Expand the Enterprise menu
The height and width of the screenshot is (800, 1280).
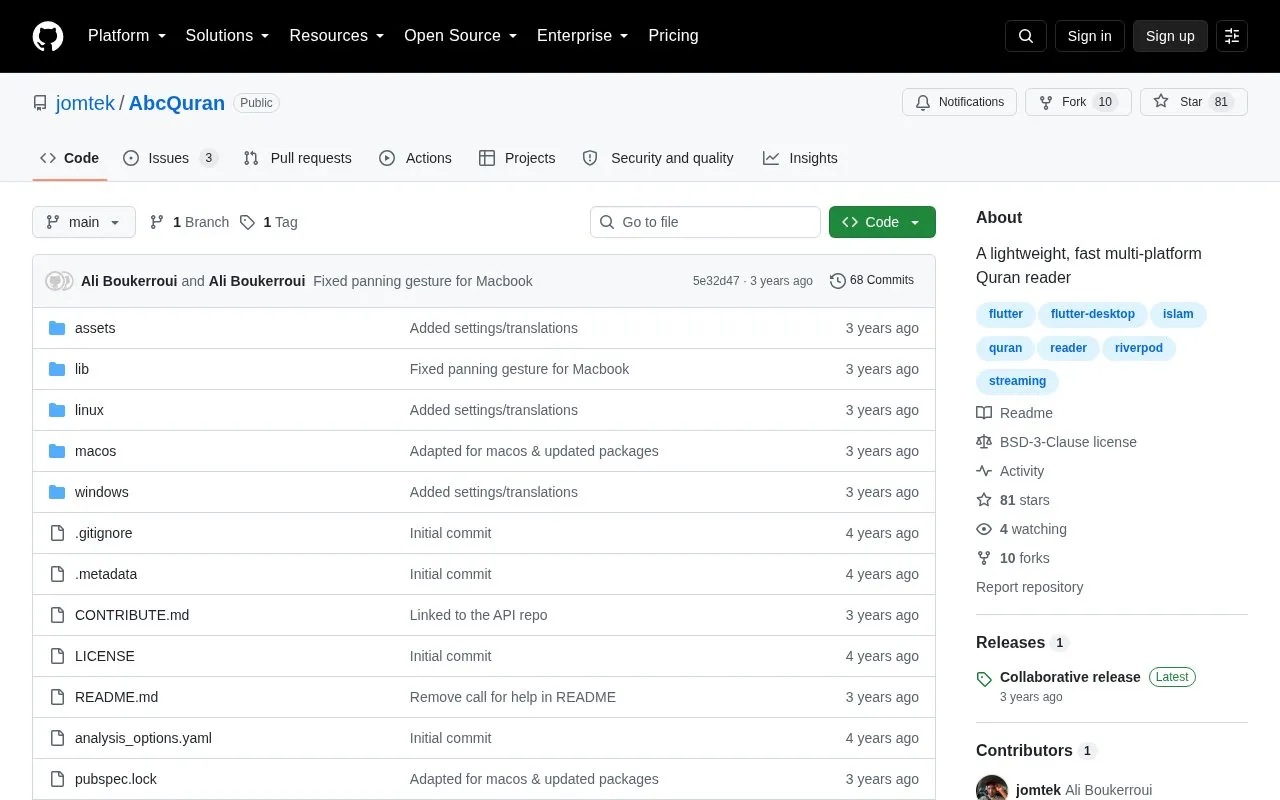coord(583,36)
